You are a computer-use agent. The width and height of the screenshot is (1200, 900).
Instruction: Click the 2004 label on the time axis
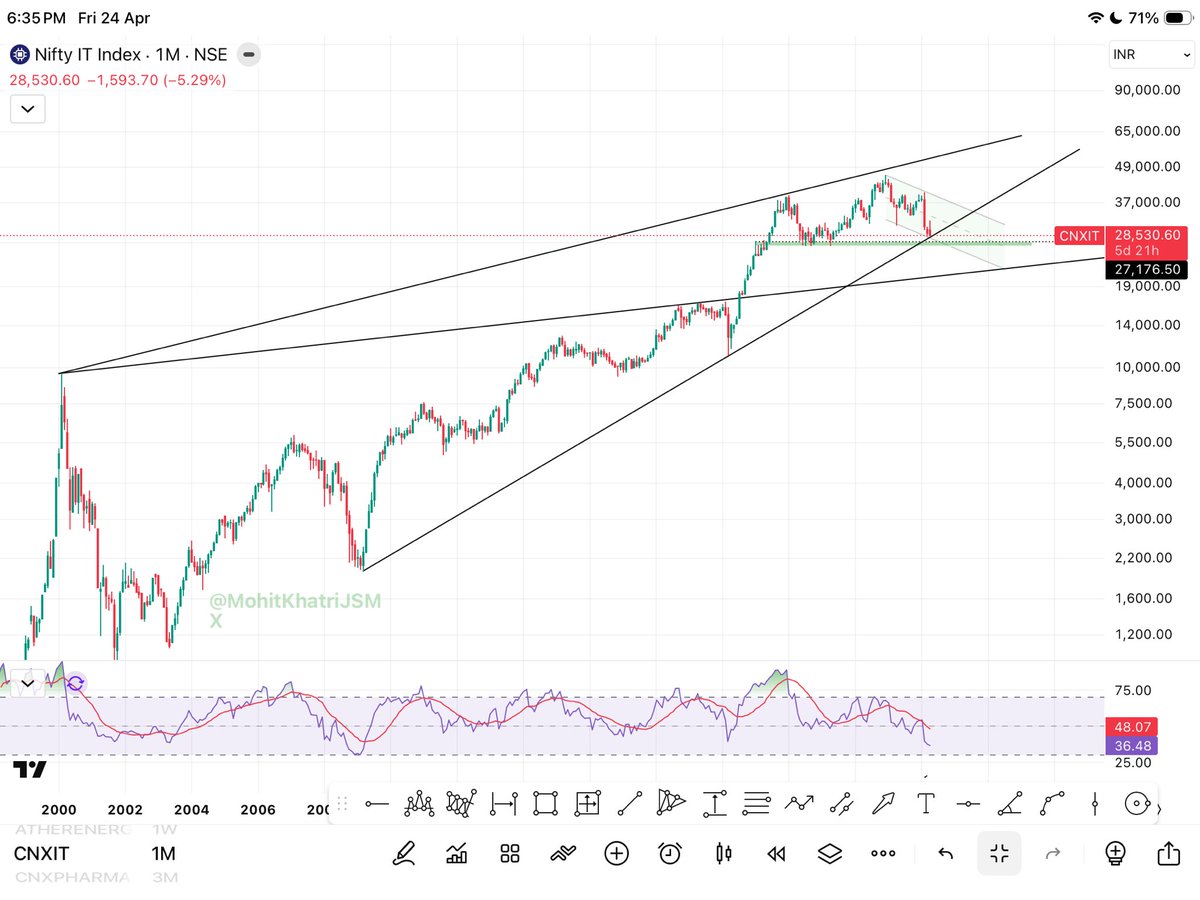click(190, 810)
